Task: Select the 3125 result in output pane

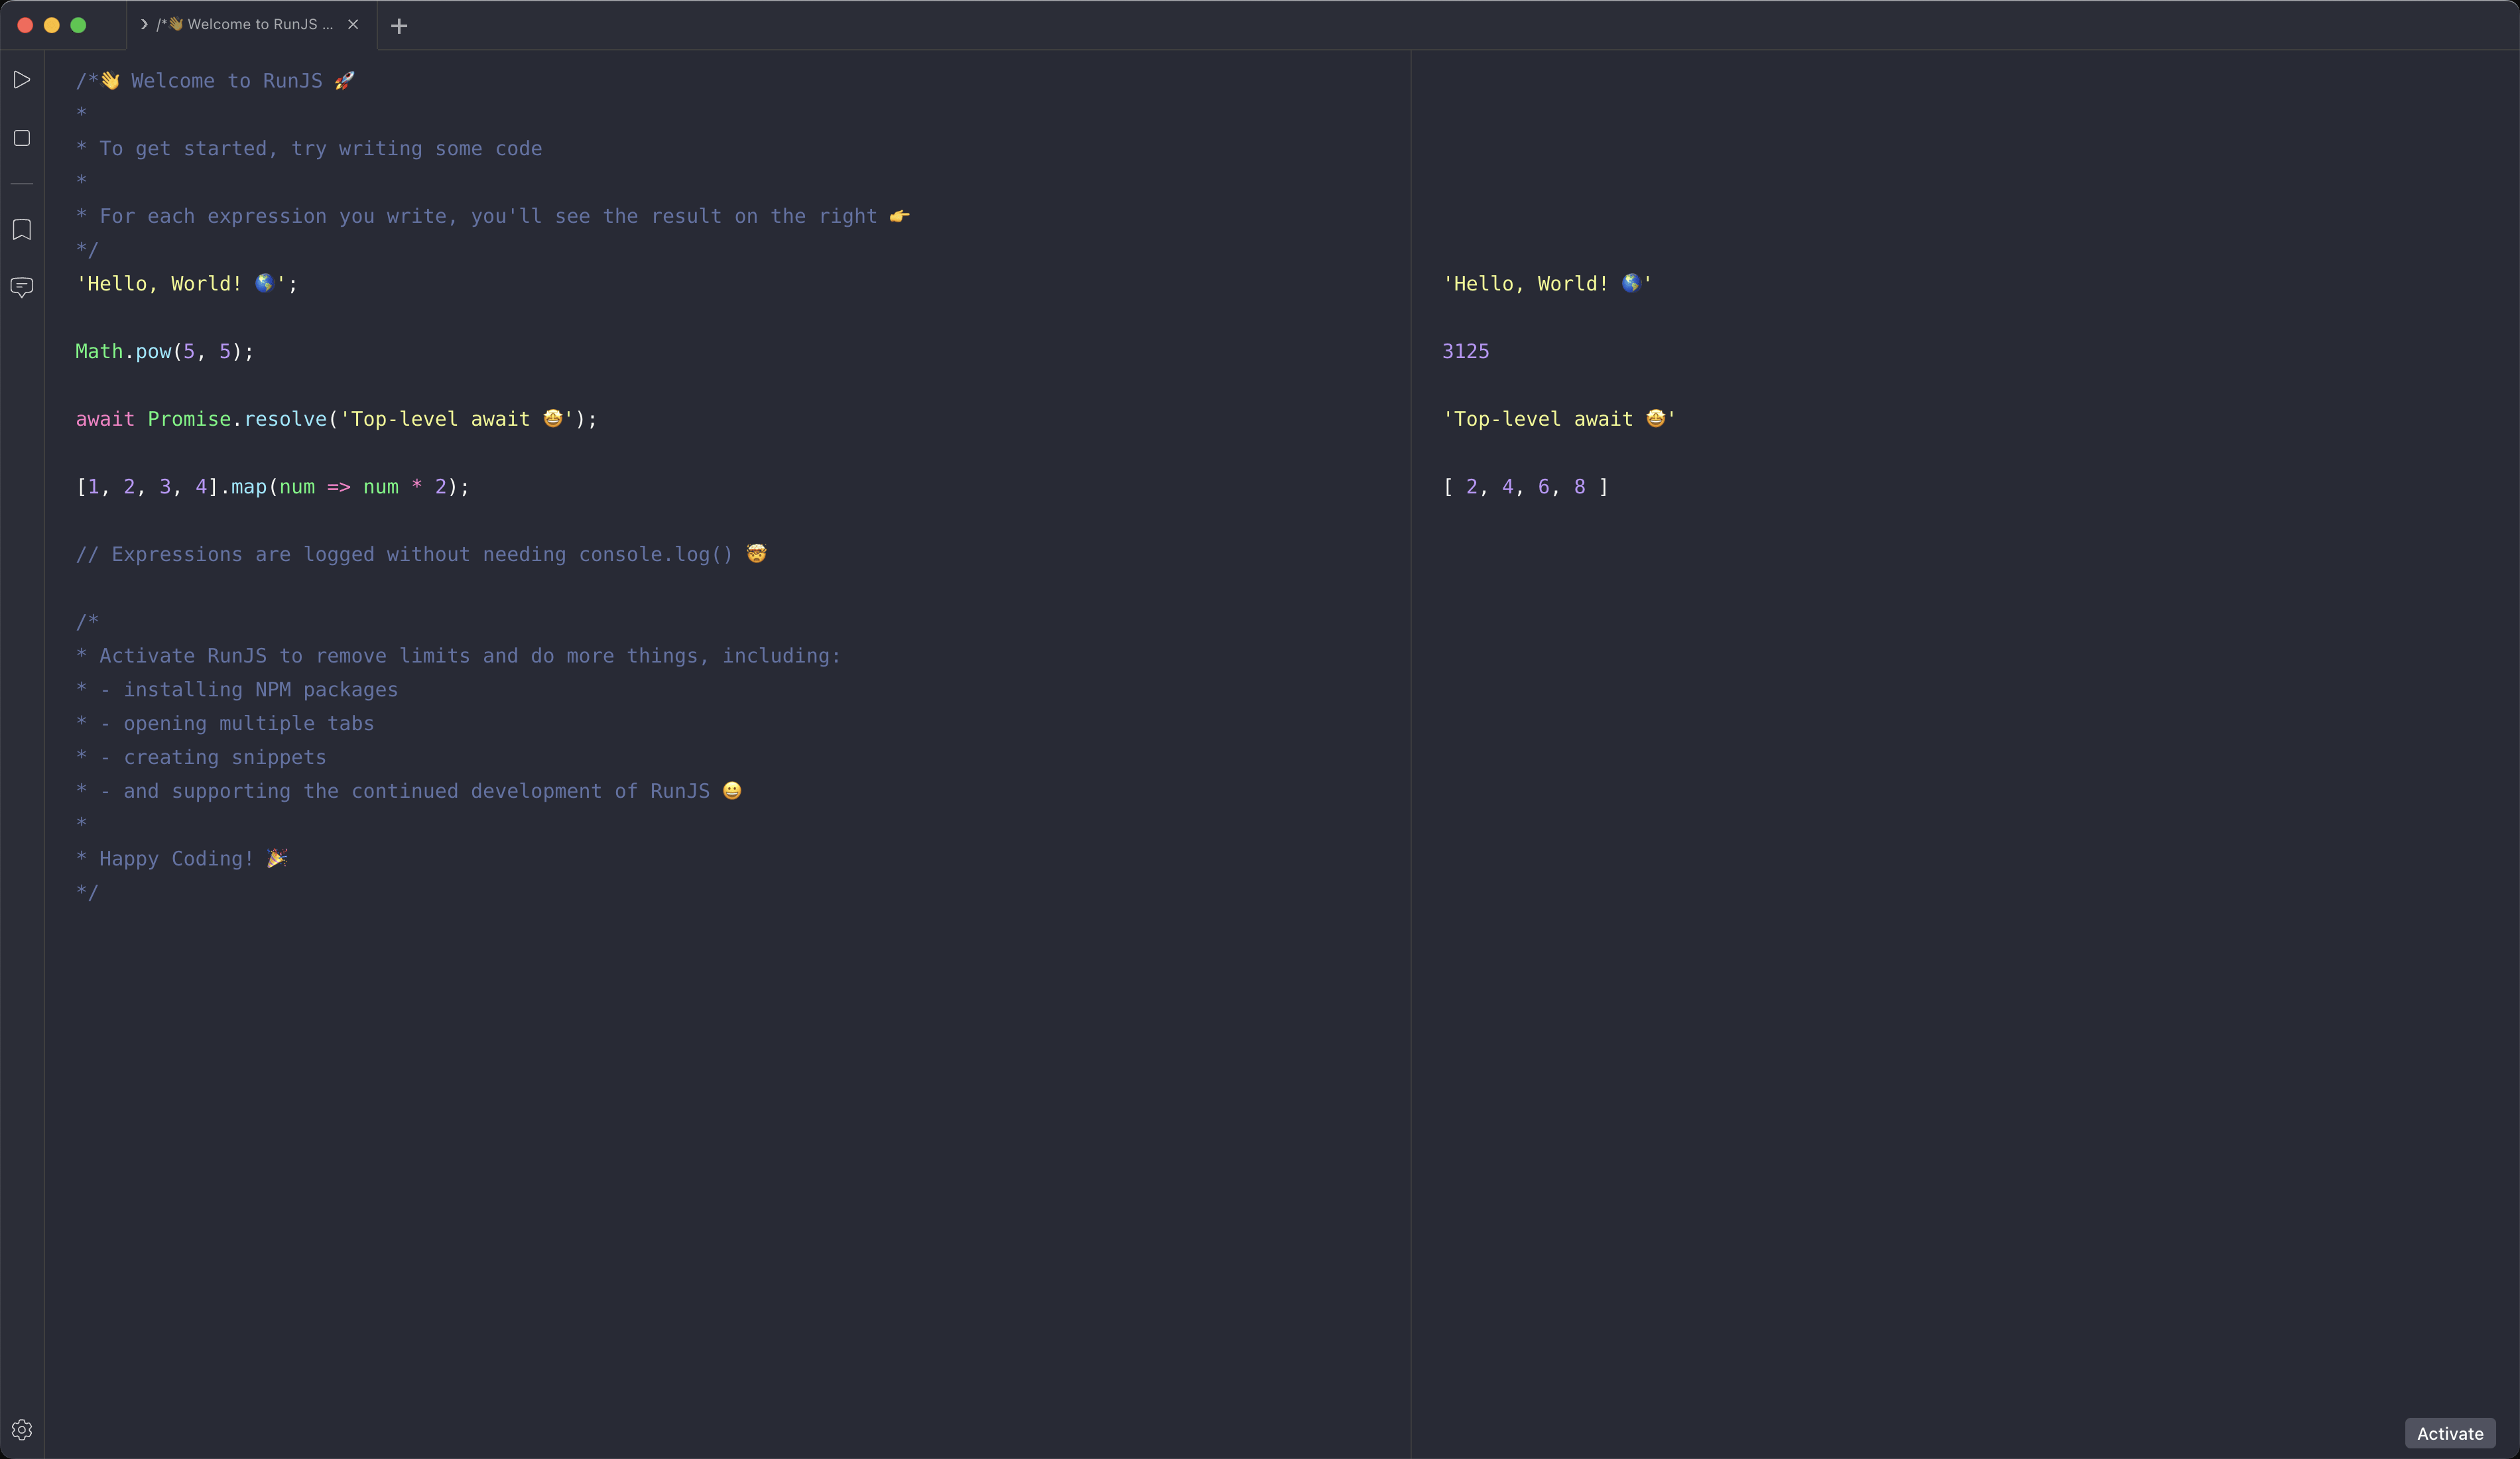Action: pyautogui.click(x=1465, y=351)
